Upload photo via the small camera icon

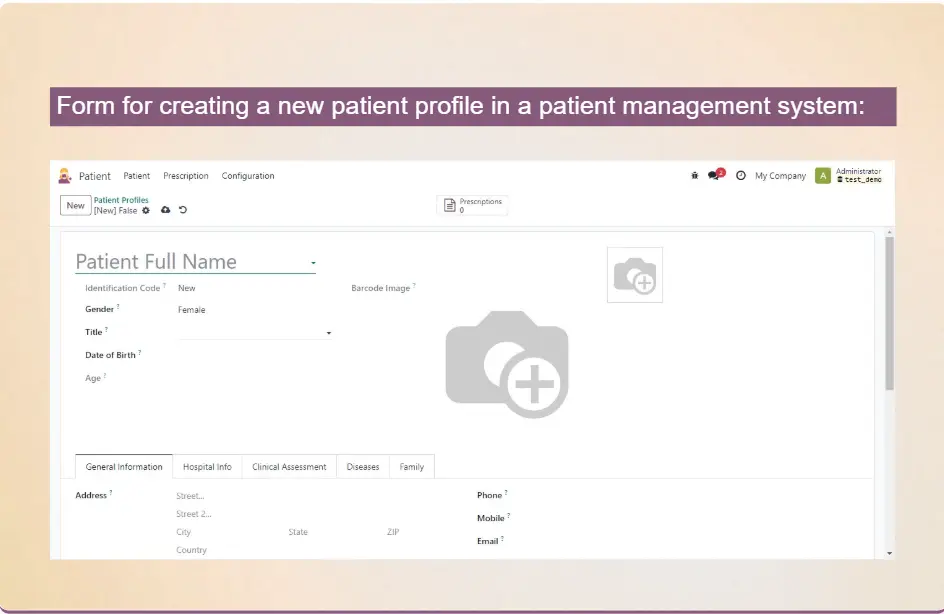(634, 275)
